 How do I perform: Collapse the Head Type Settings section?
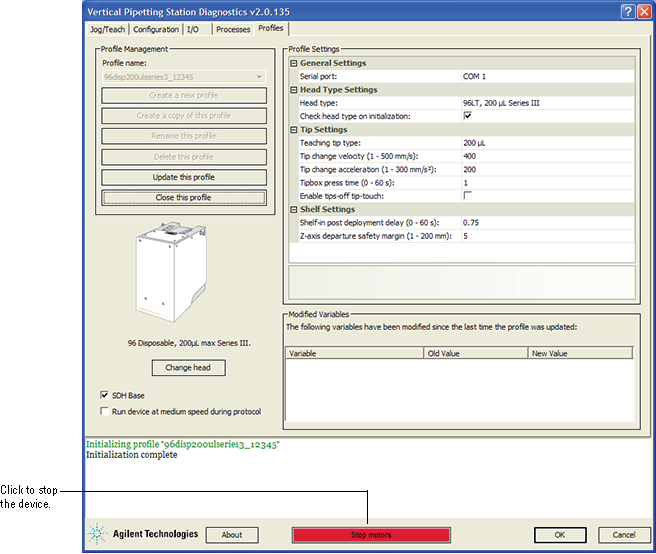295,90
